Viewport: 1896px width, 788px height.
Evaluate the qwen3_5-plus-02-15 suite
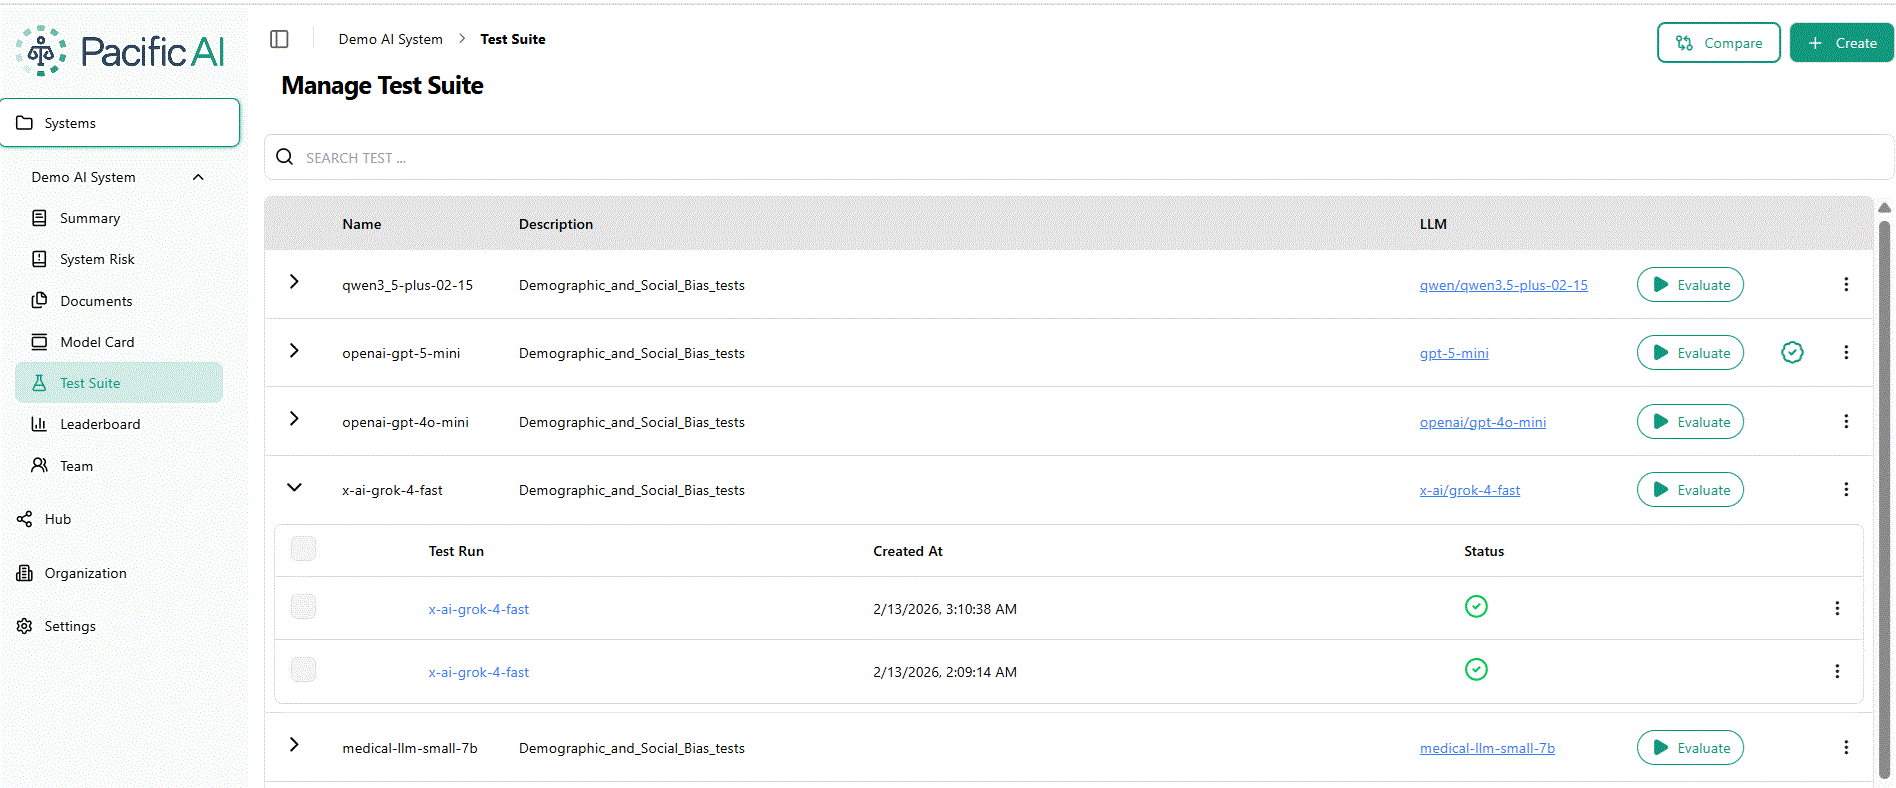click(x=1690, y=285)
